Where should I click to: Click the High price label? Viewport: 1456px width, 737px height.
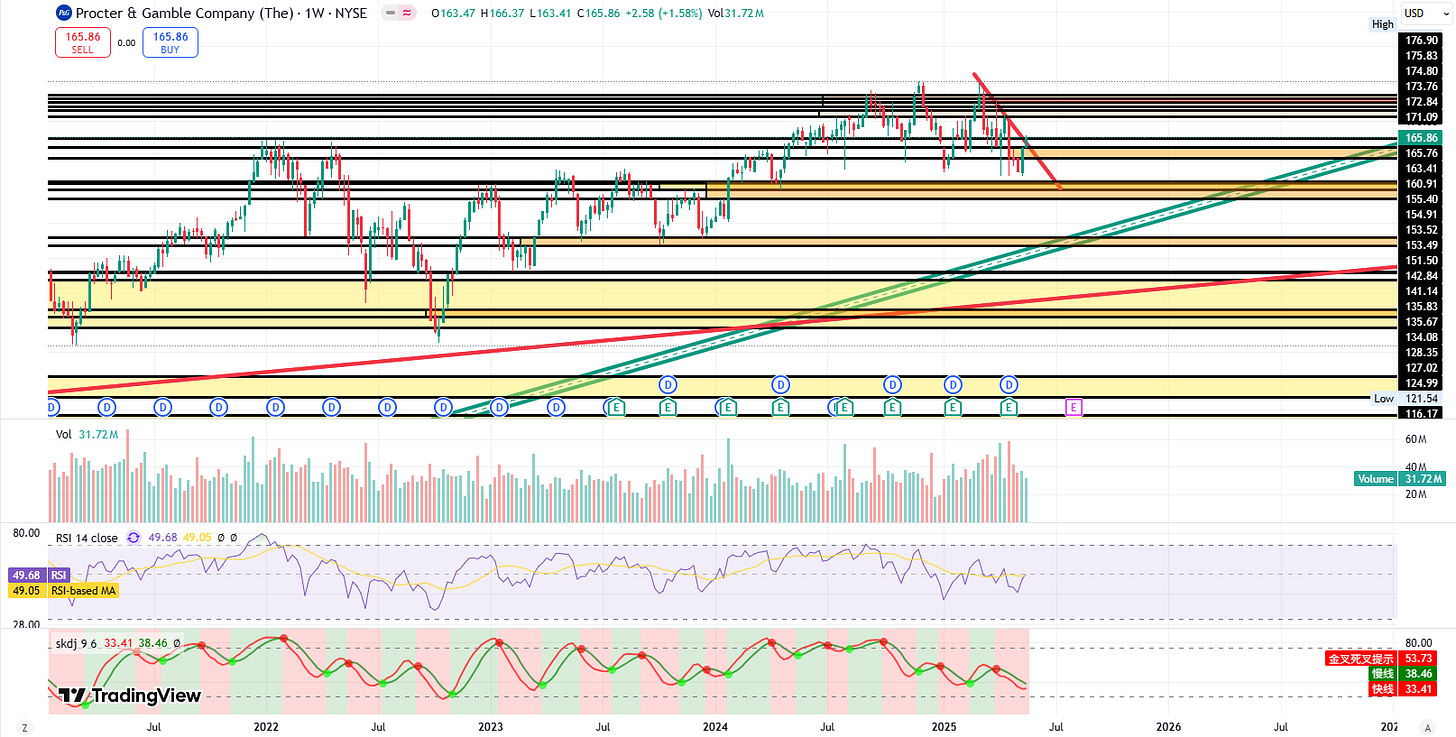coord(1382,24)
